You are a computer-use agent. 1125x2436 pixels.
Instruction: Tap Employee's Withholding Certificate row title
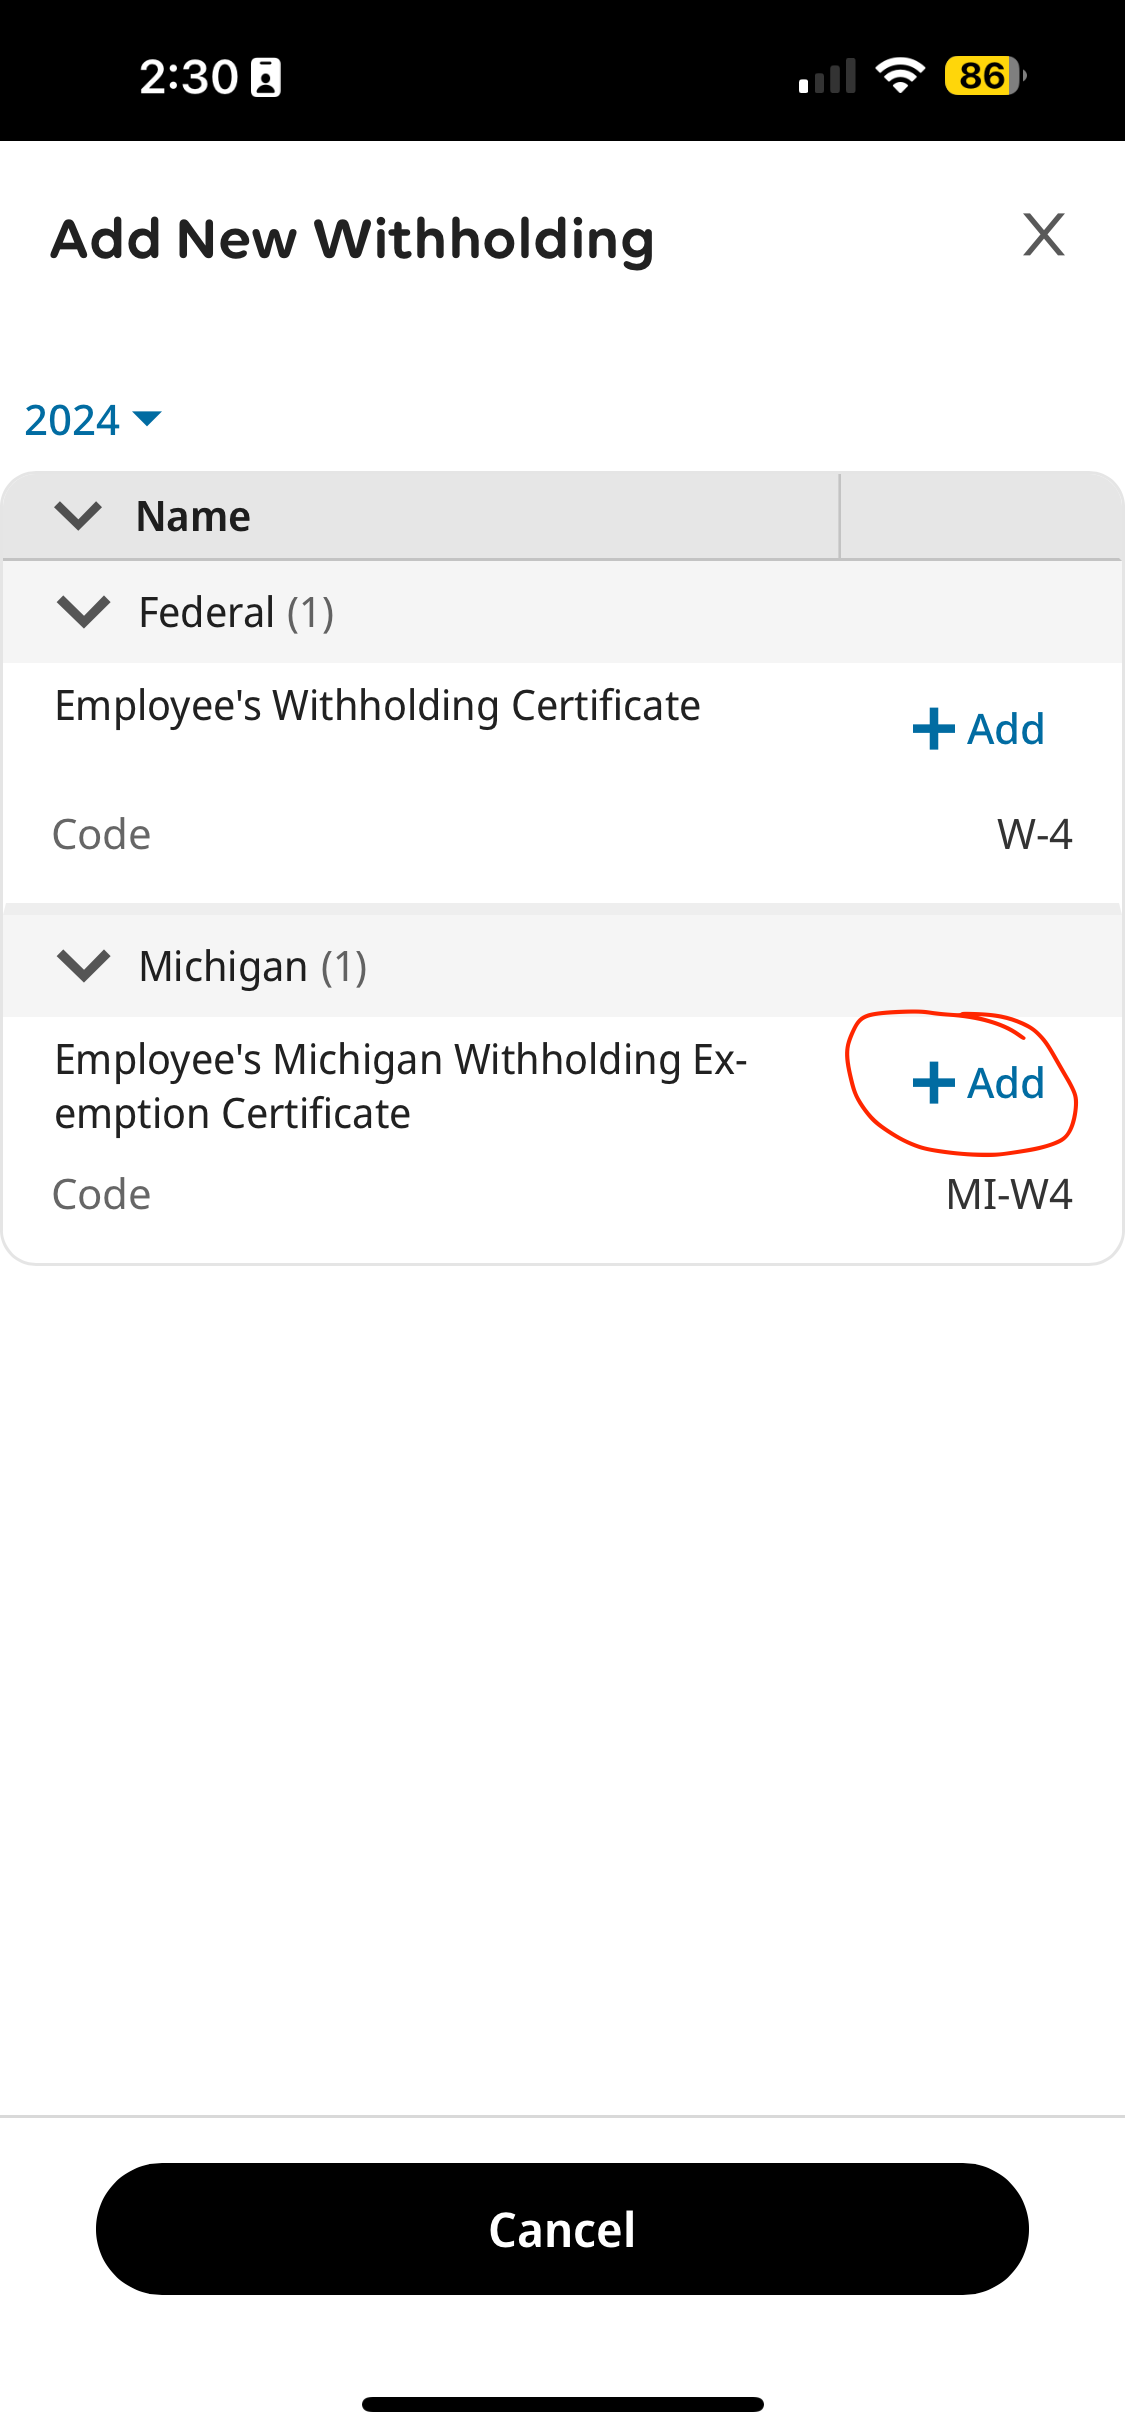377,706
